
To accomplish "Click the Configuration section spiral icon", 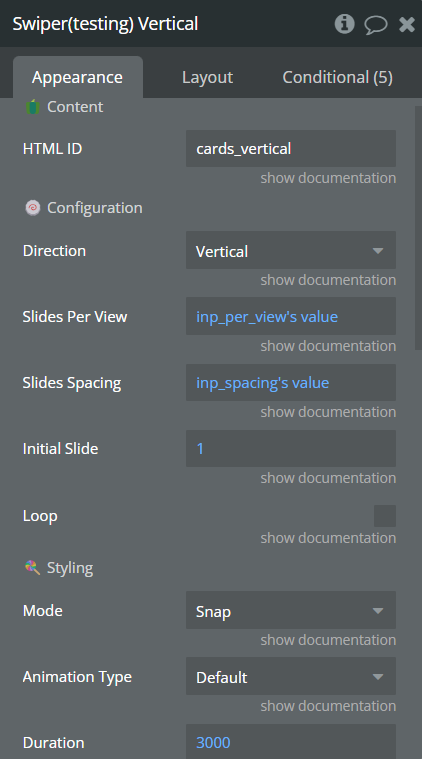I will click(32, 208).
